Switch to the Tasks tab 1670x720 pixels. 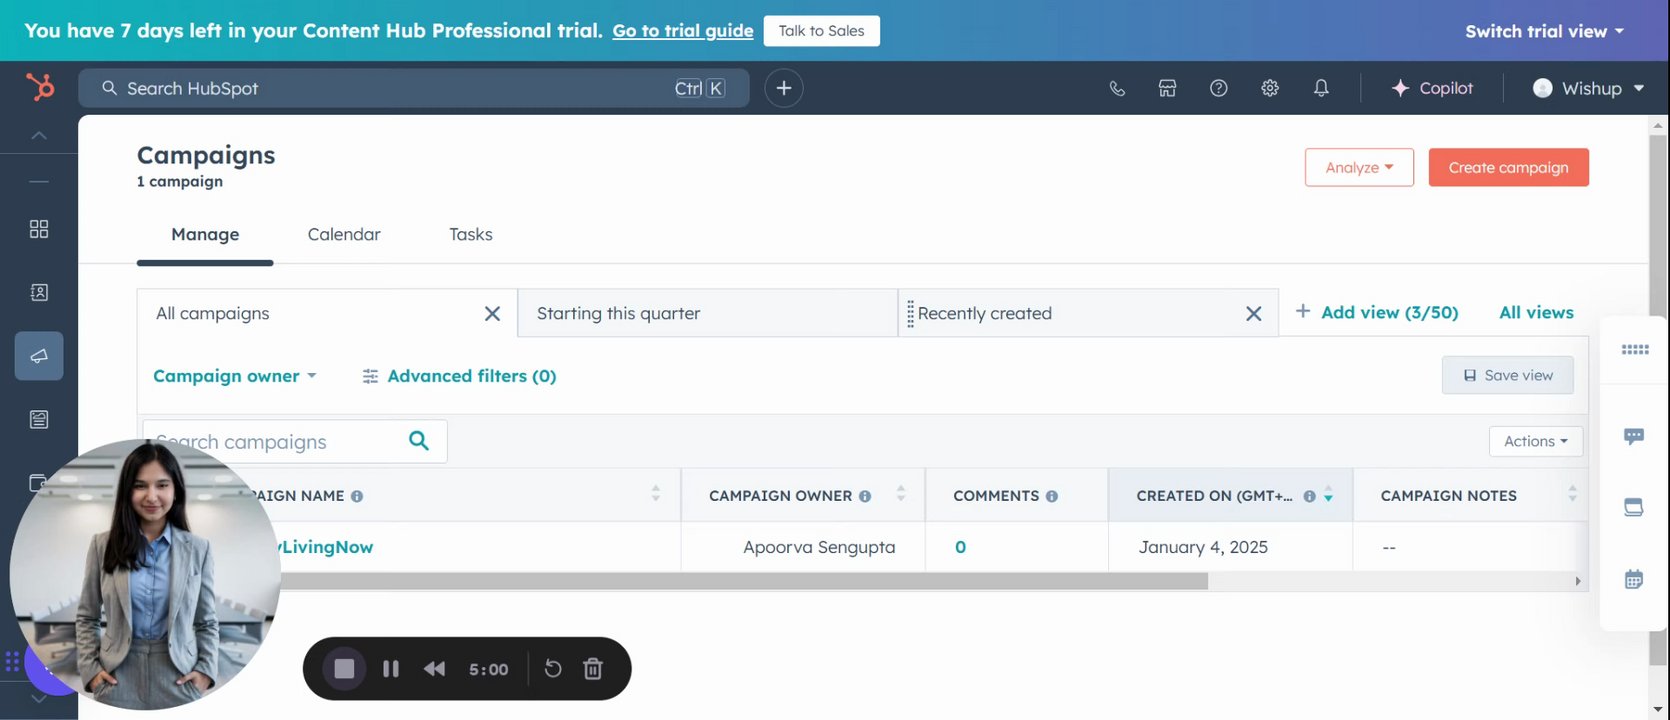point(471,234)
